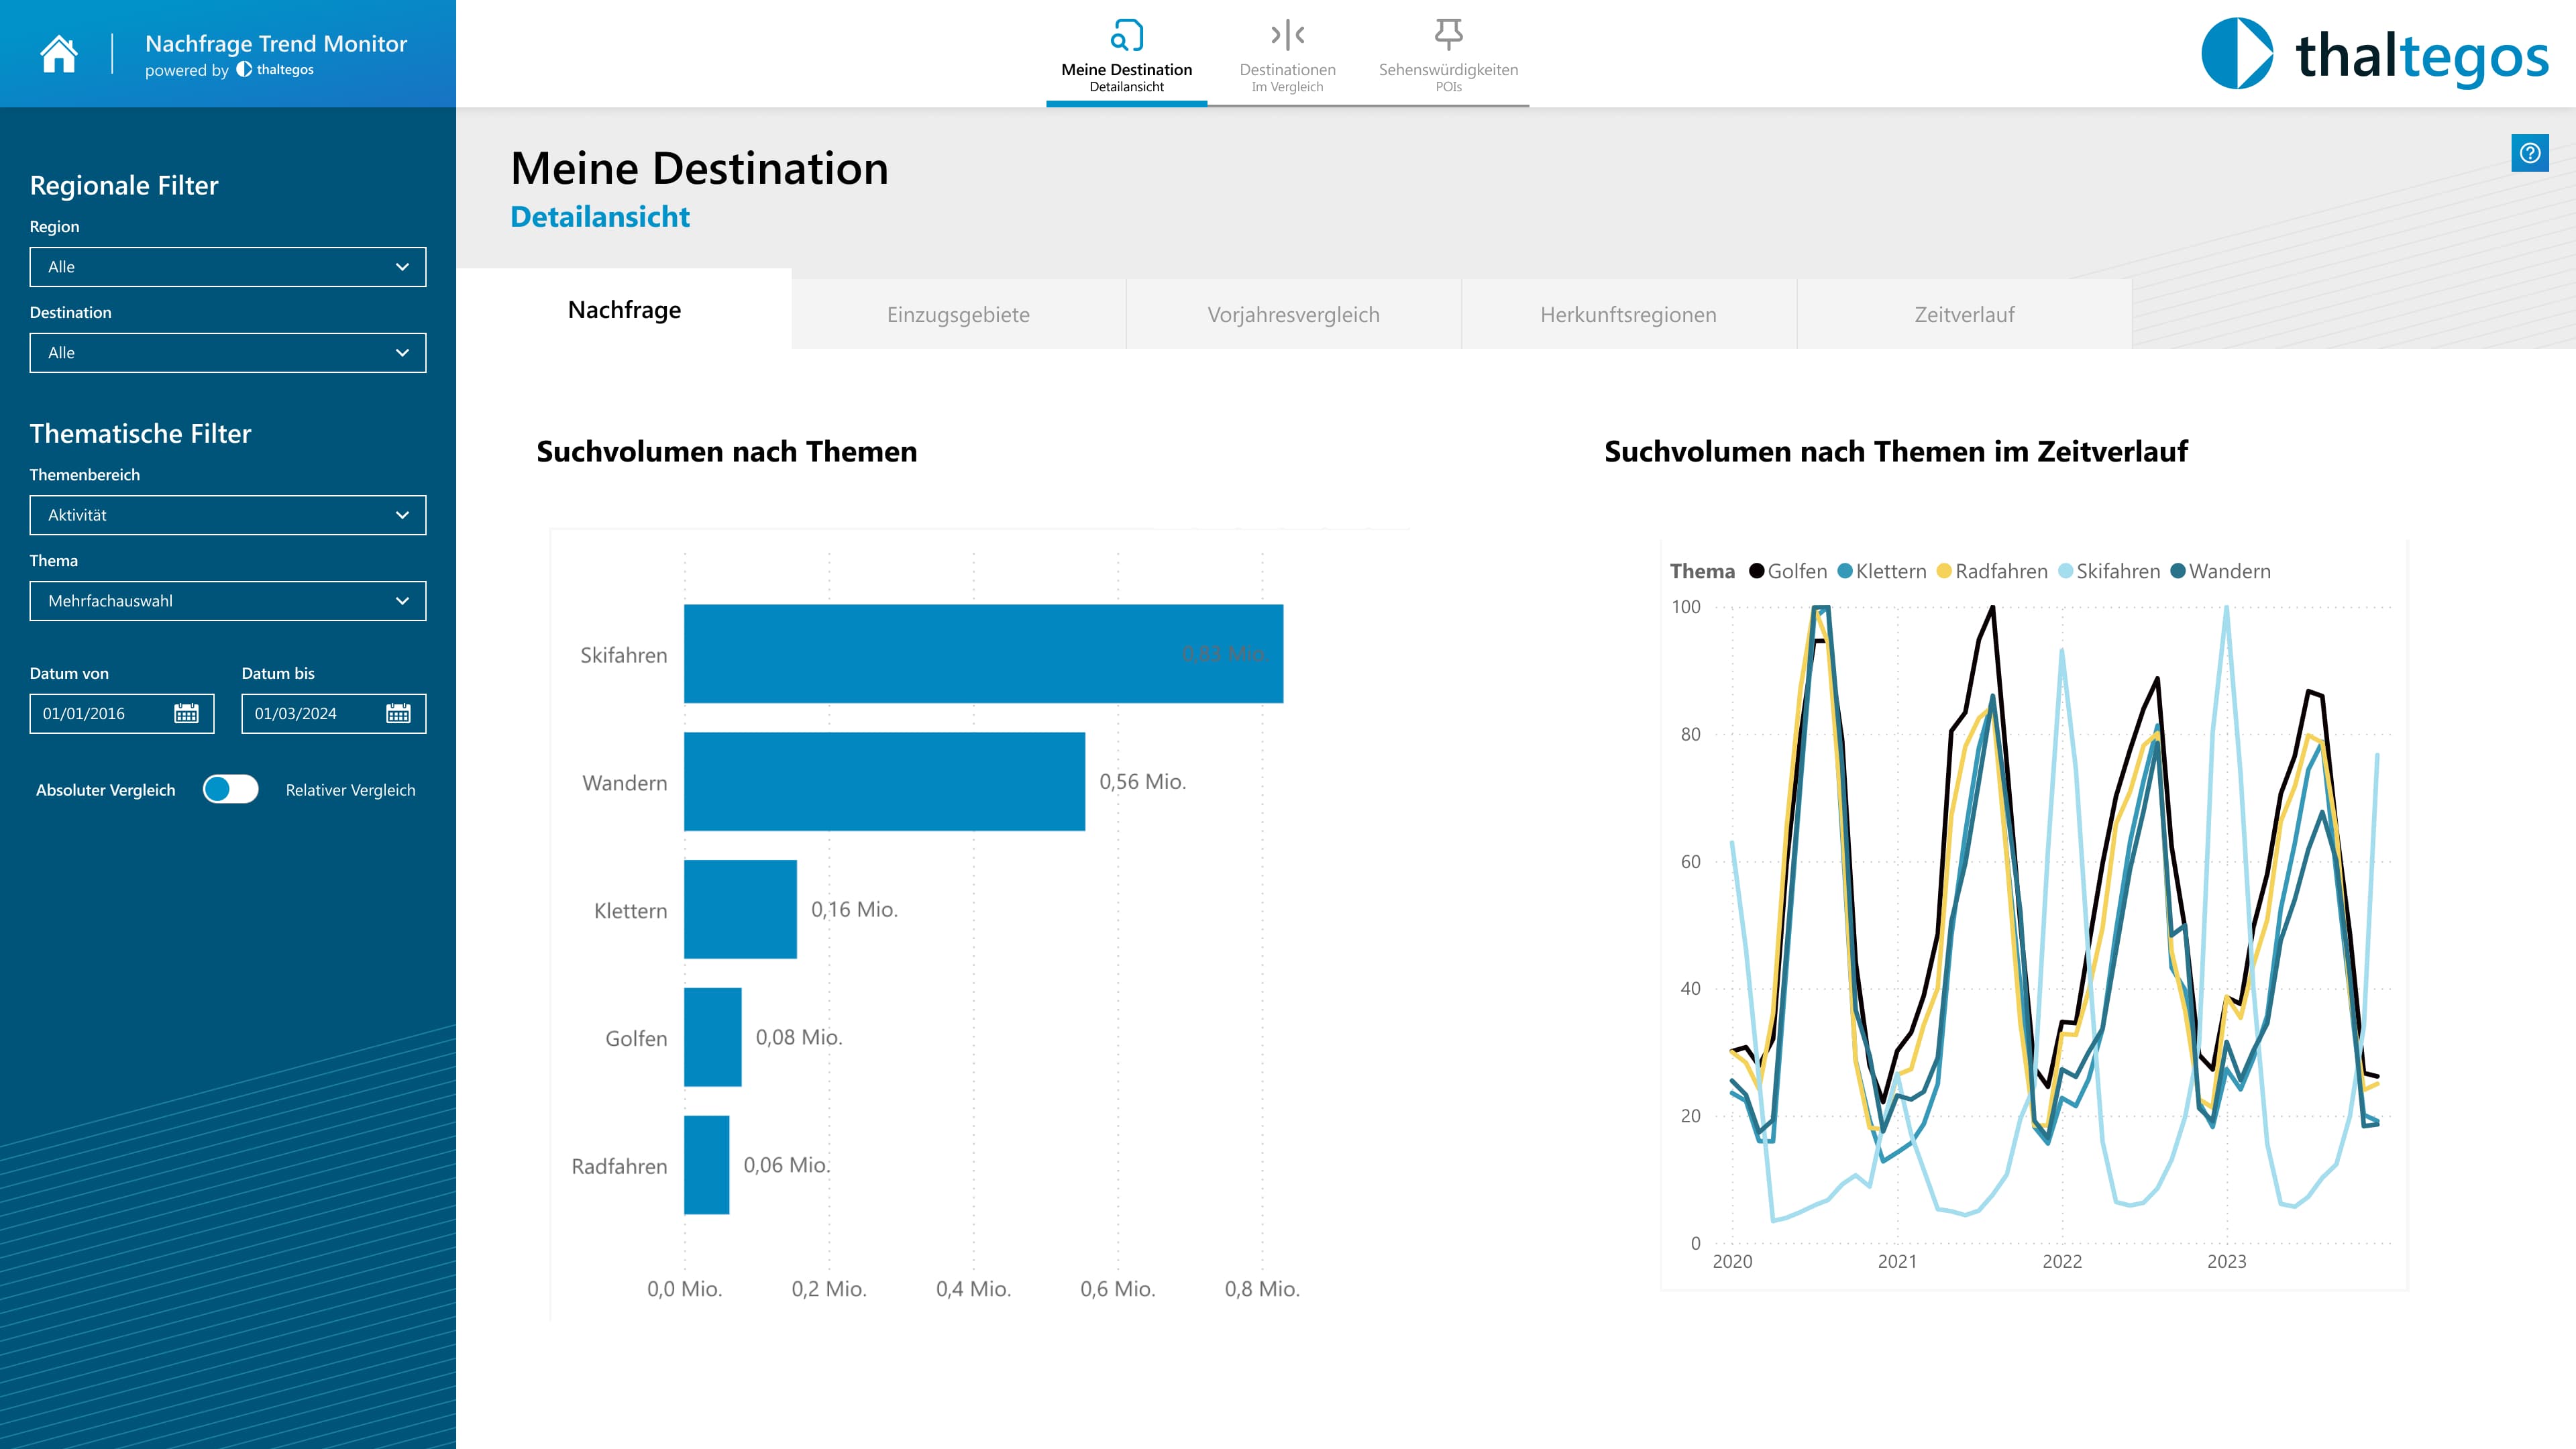The image size is (2576, 1449).
Task: Open the Datum bis calendar picker
Action: coord(398,713)
